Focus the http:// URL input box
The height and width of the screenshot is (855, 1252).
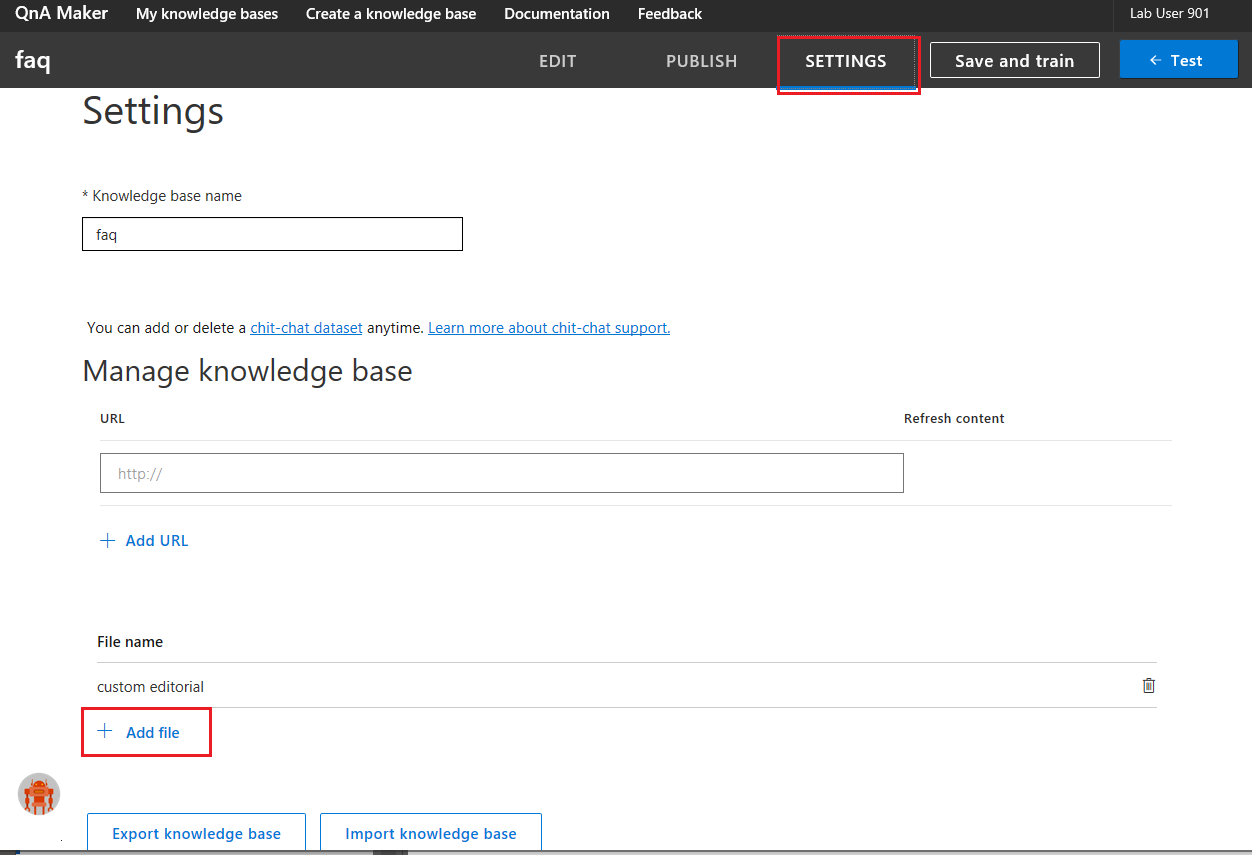[502, 473]
